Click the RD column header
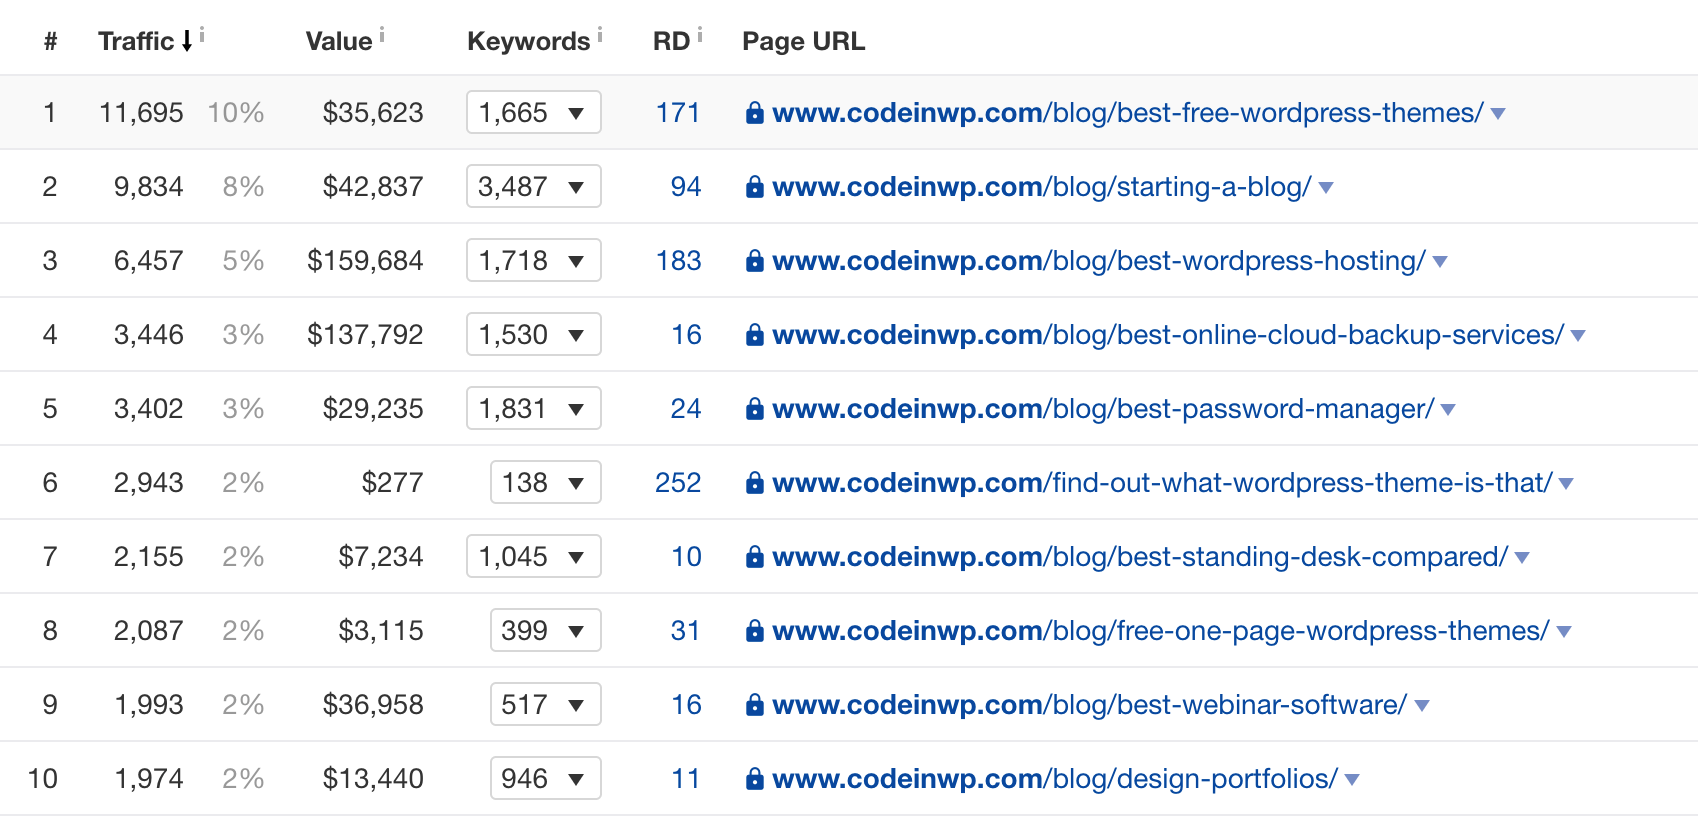Viewport: 1698px width, 822px height. (671, 41)
